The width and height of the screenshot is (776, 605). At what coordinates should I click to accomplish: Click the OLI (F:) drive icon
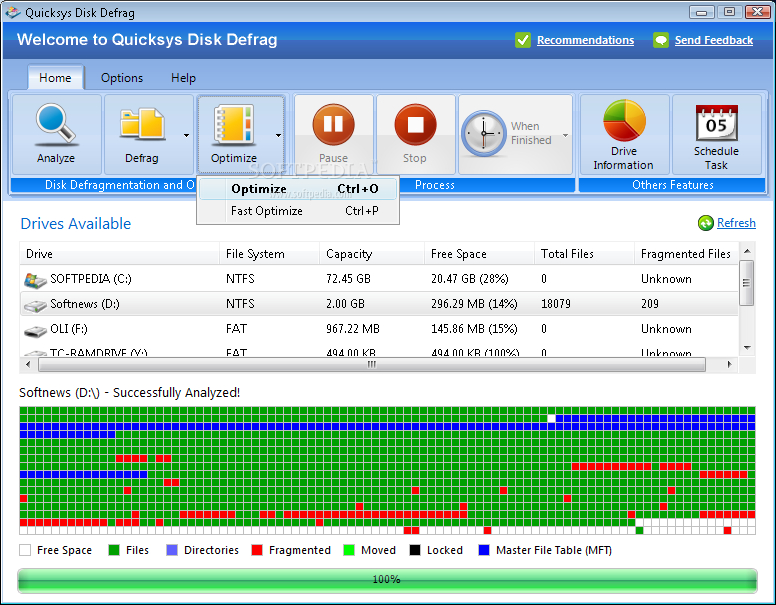point(35,331)
